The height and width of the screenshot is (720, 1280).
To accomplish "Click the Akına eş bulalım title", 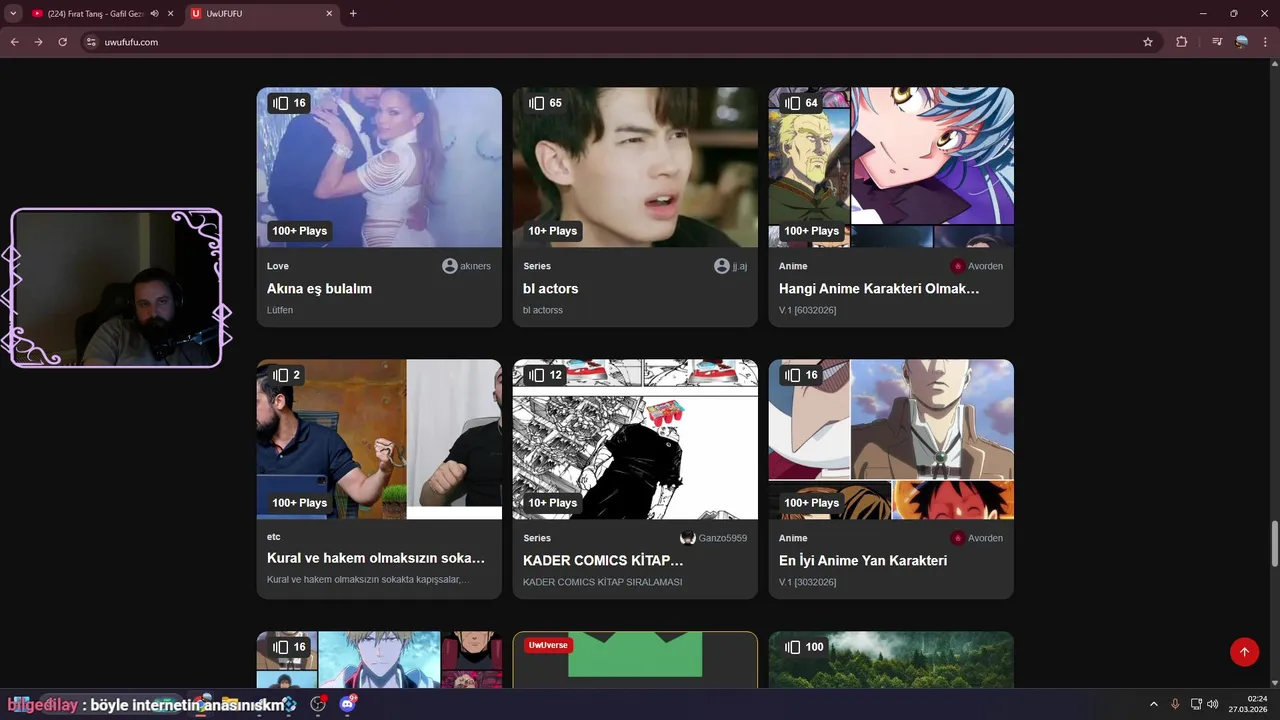I will click(319, 289).
